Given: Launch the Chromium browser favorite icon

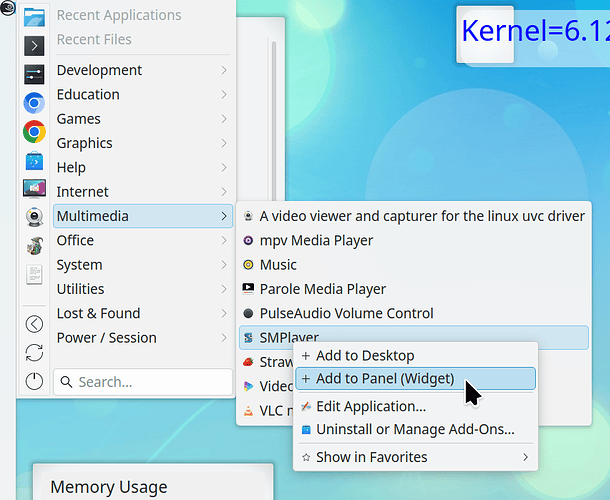Looking at the screenshot, I should pos(34,103).
